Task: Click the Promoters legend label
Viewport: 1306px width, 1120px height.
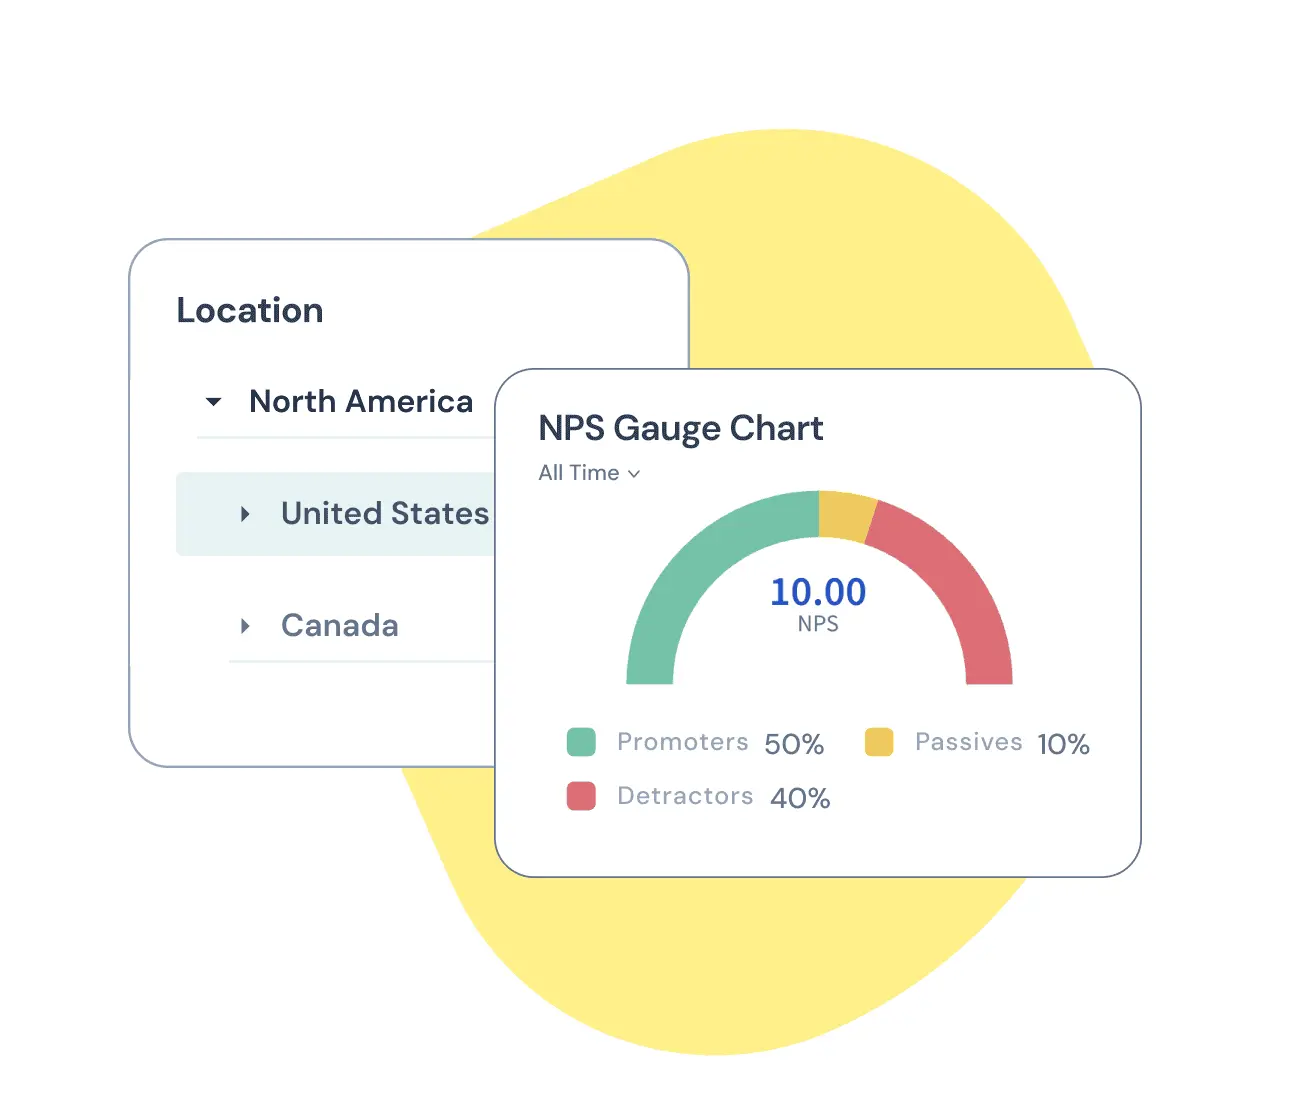Action: point(682,742)
